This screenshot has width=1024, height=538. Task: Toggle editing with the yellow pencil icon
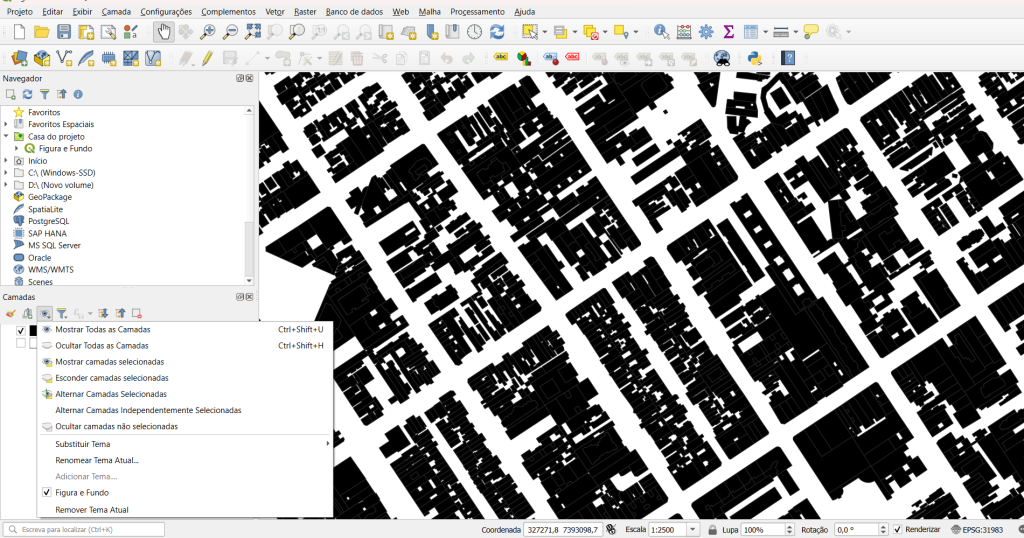[x=208, y=58]
